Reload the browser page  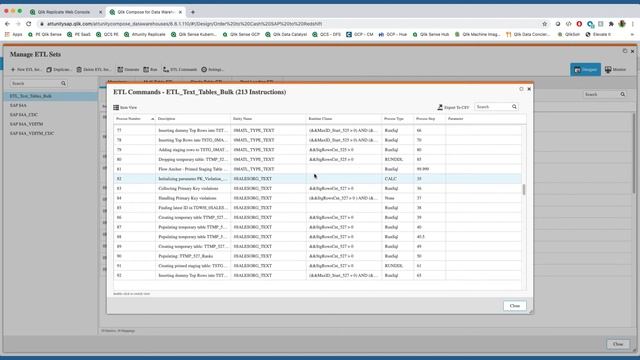pyautogui.click(x=29, y=24)
